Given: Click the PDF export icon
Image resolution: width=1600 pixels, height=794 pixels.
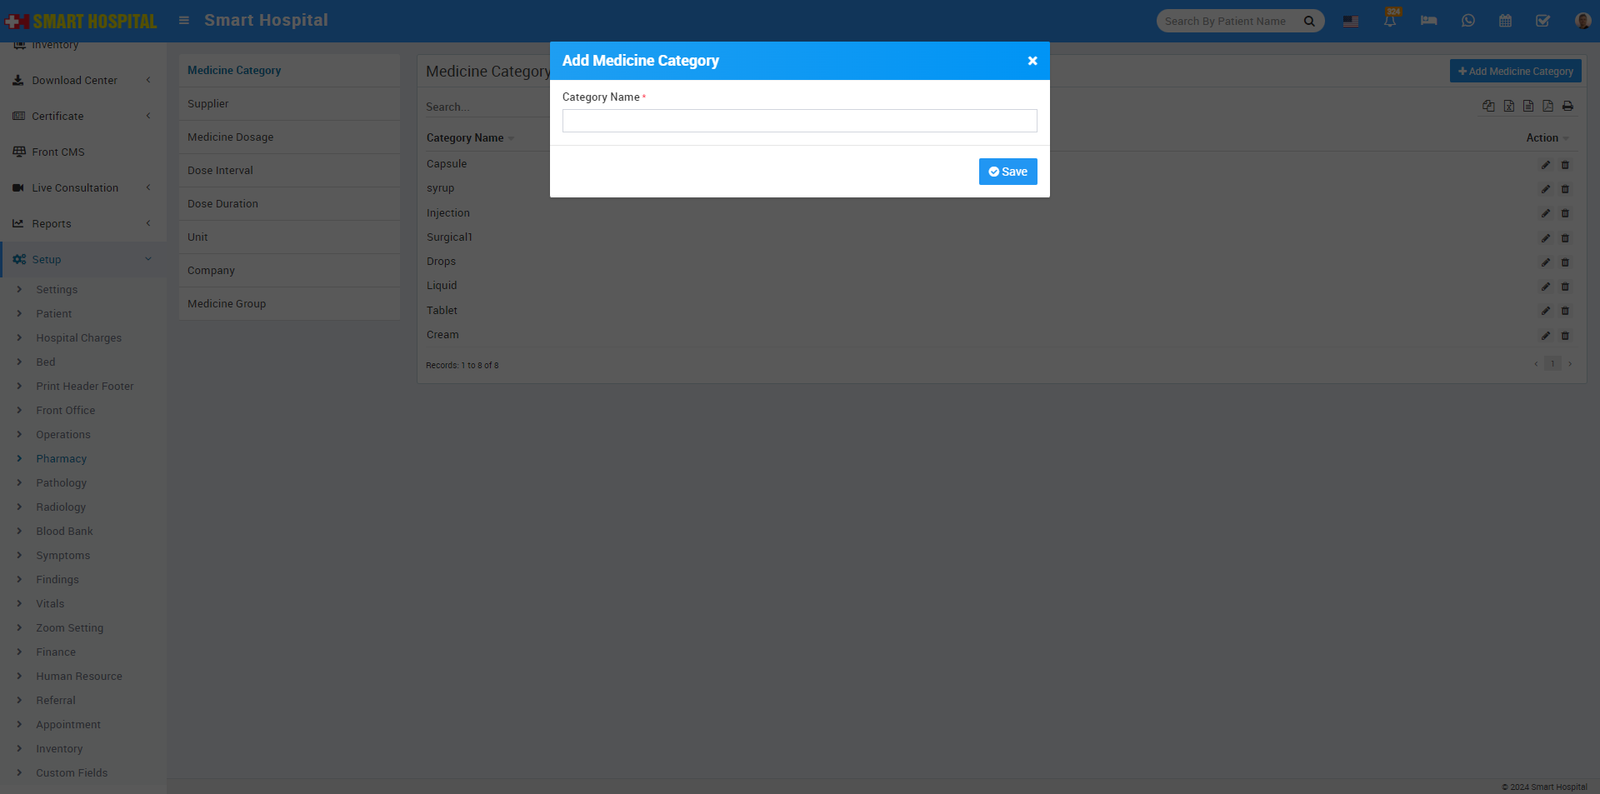Looking at the screenshot, I should (1547, 106).
